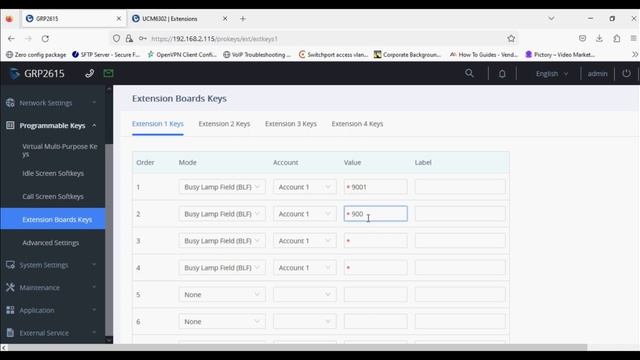Switch to Extension 2 Keys tab
This screenshot has height=360, width=640.
(x=224, y=124)
